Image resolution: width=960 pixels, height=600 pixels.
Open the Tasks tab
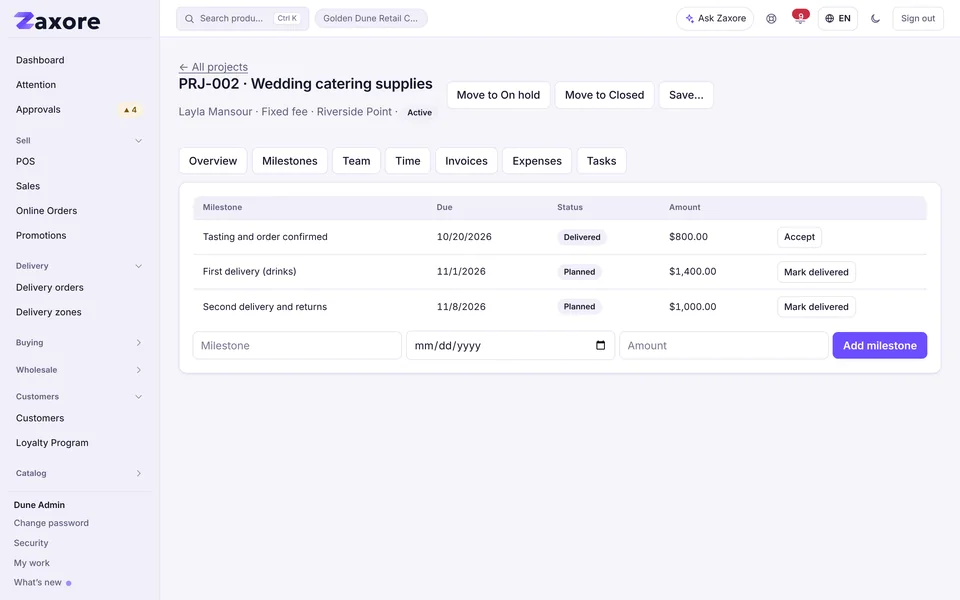(601, 160)
